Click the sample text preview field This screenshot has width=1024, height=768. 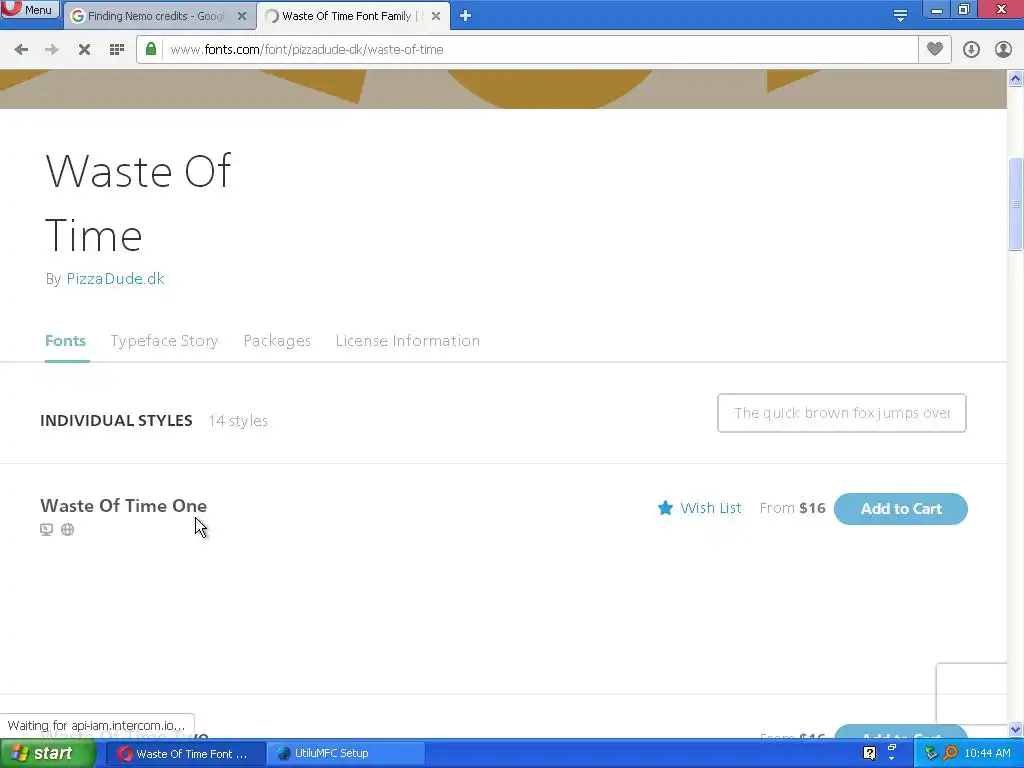[x=842, y=413]
